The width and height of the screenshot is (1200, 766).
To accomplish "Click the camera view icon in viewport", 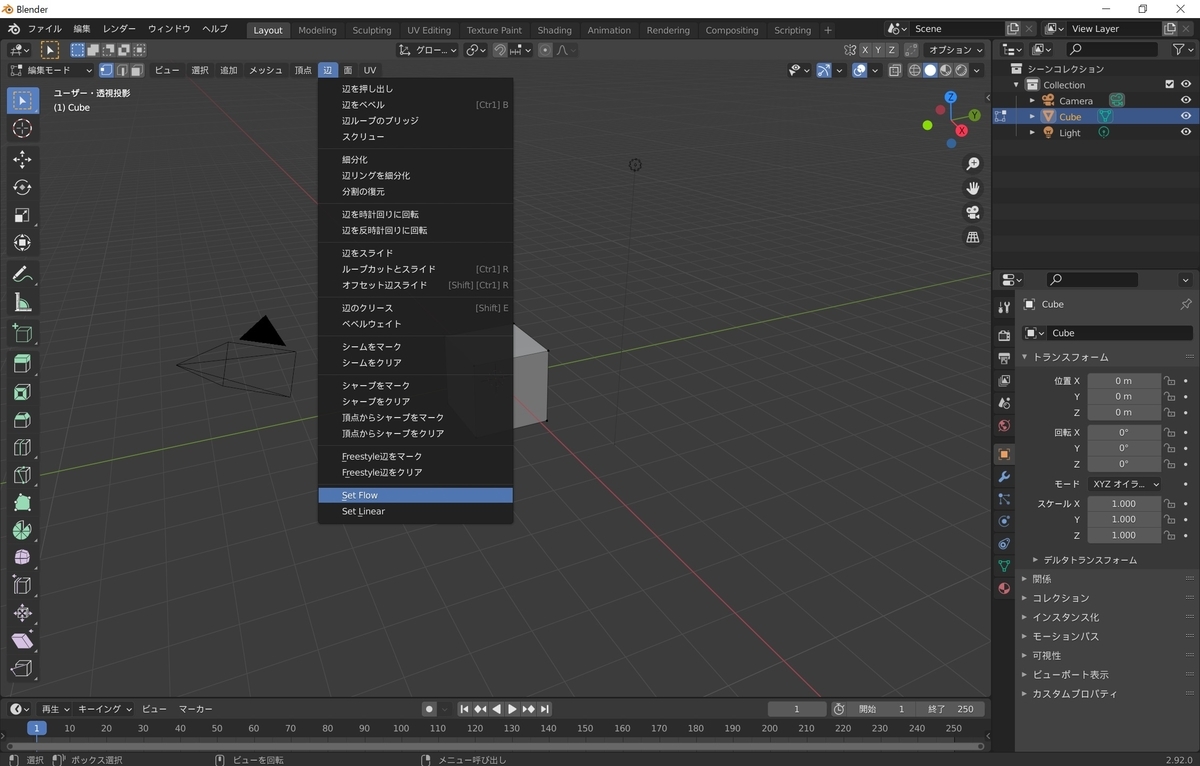I will tap(971, 212).
